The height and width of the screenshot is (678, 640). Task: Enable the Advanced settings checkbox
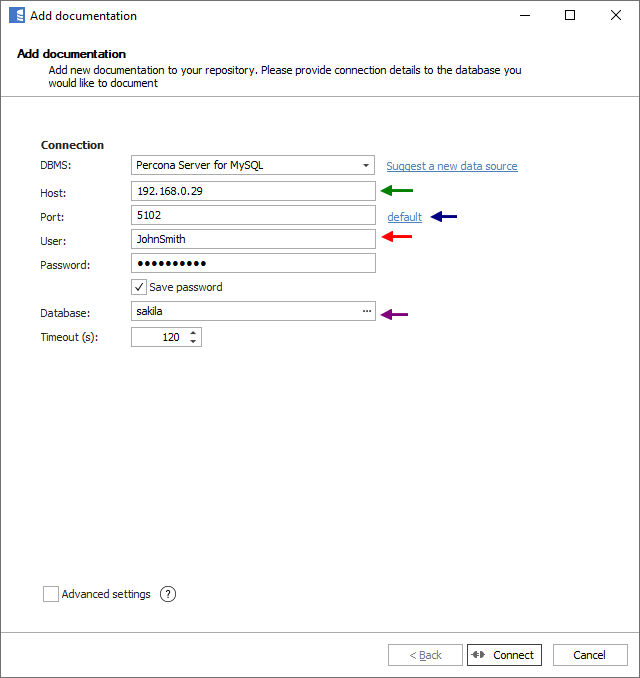(x=51, y=594)
